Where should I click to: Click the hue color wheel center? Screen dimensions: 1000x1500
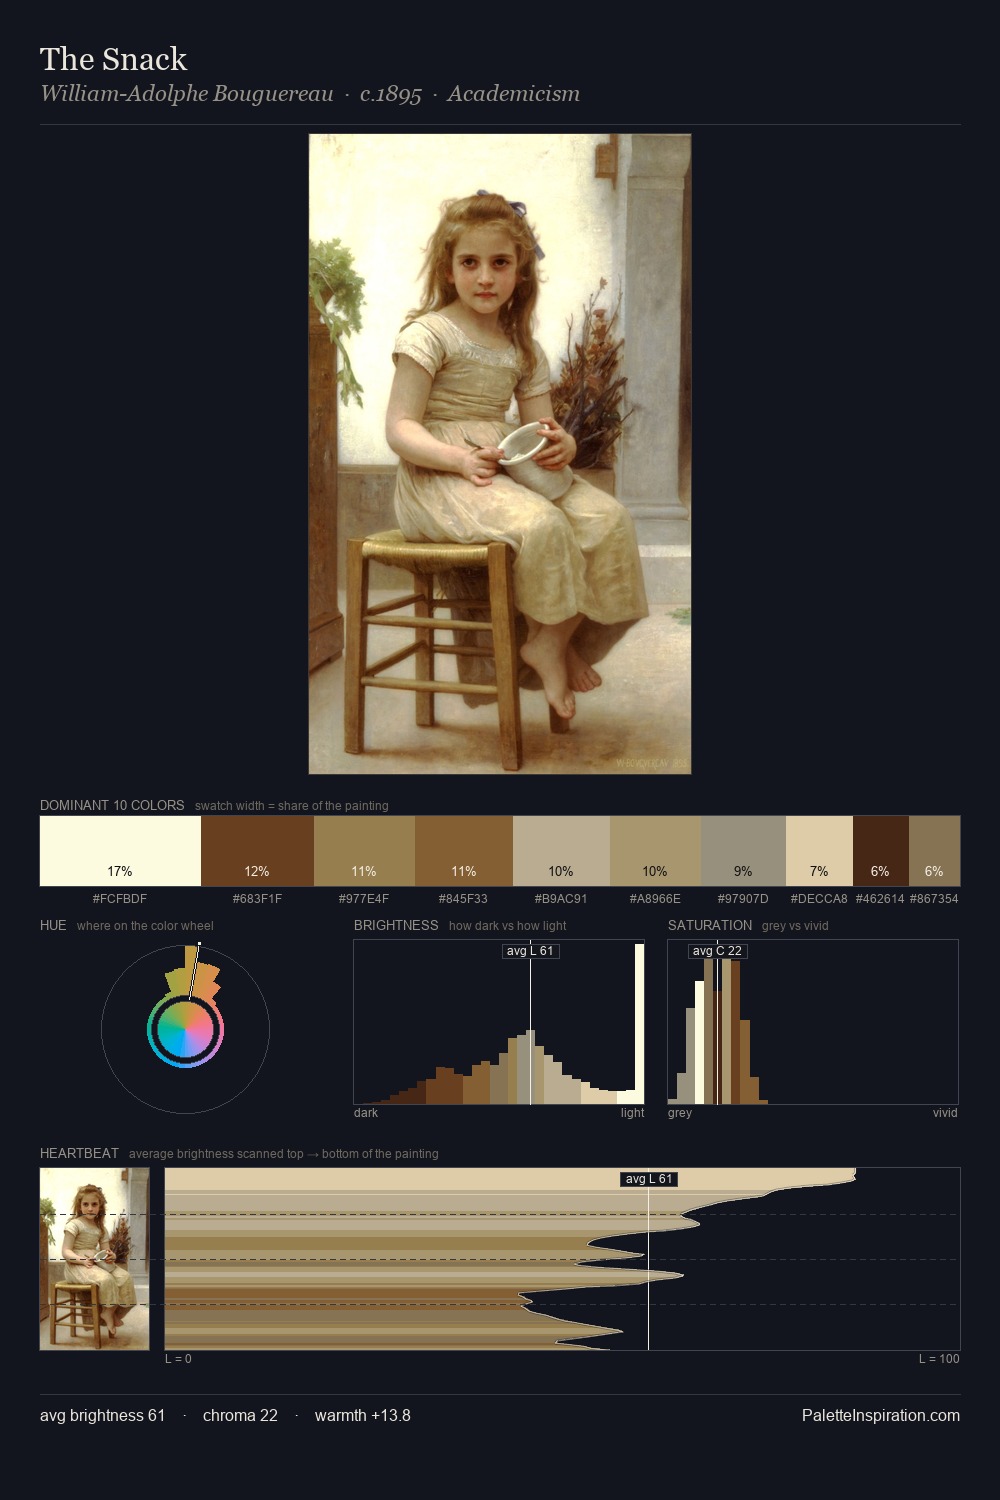coord(185,1029)
